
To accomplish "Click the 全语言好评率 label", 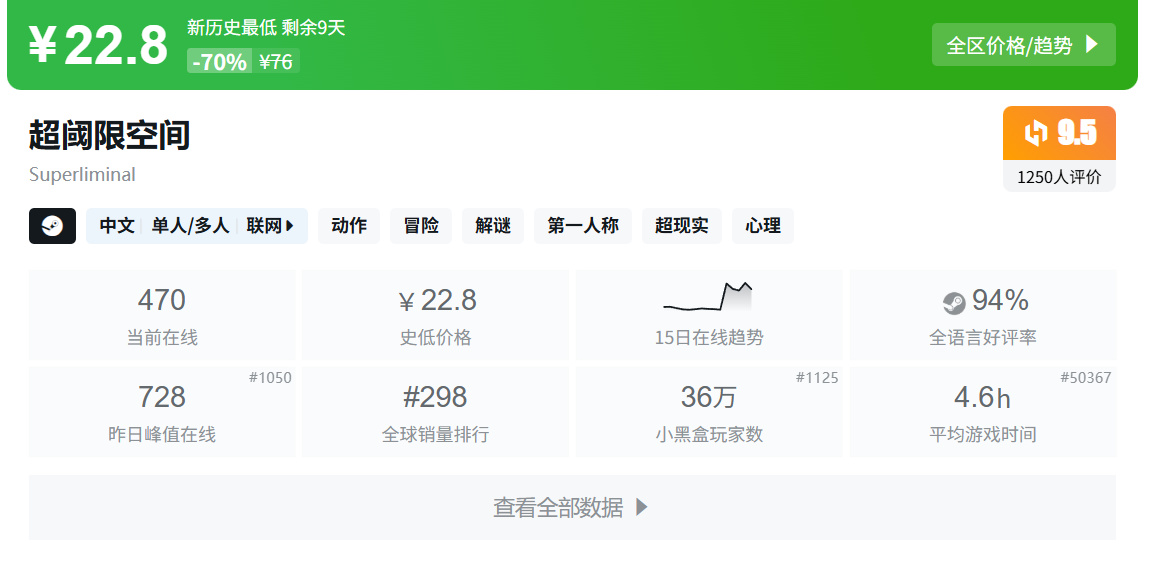I will coord(983,338).
